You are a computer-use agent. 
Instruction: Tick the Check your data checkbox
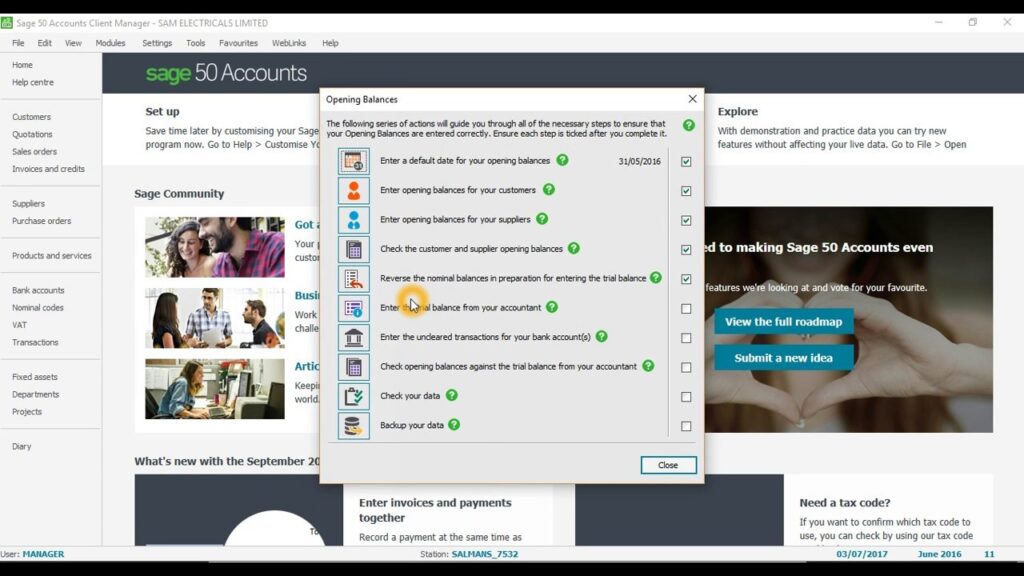coord(686,396)
